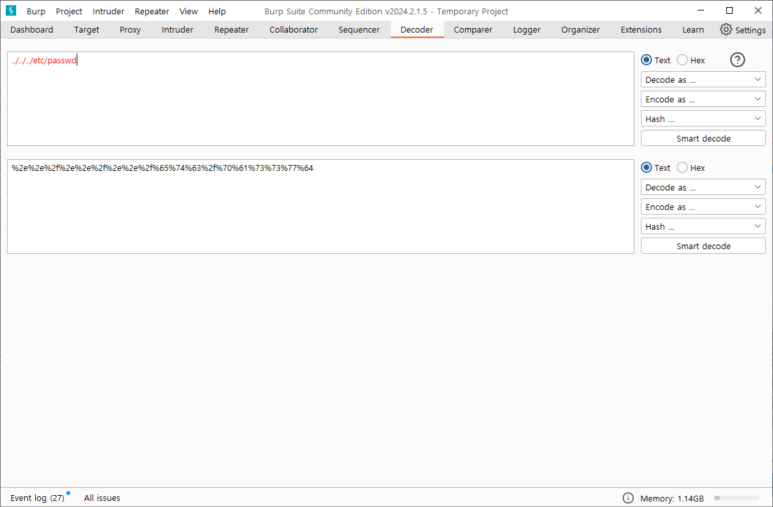Open the Help menu
Viewport: 773px width, 507px height.
(217, 11)
